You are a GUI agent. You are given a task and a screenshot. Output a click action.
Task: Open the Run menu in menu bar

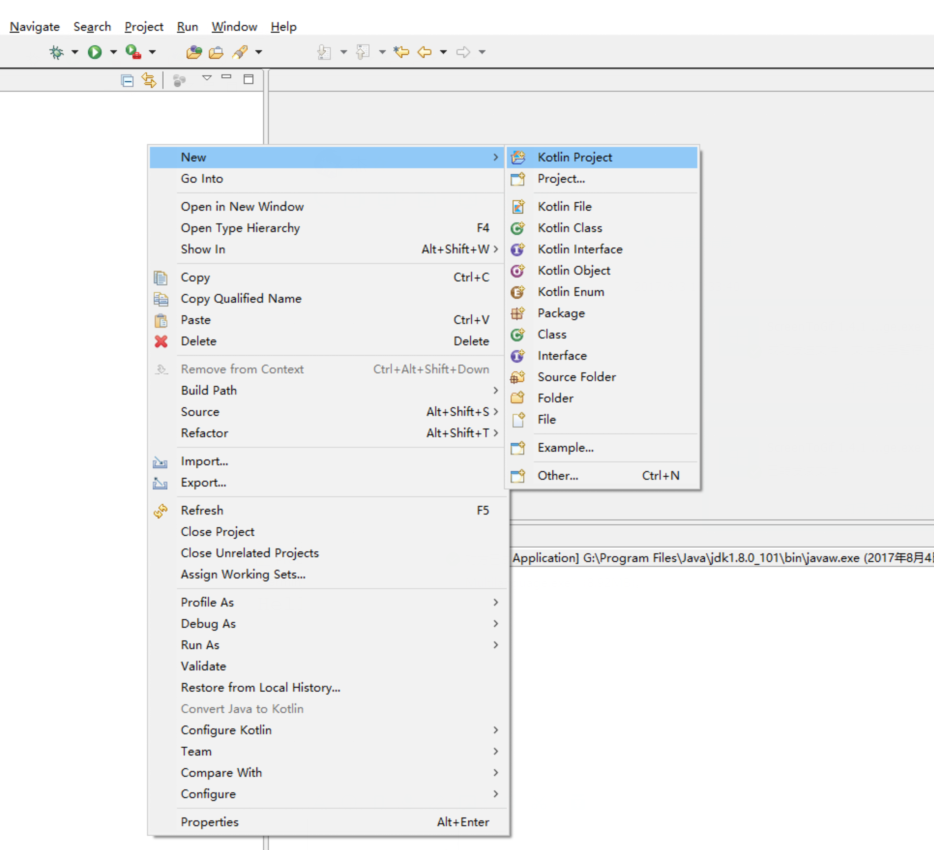pyautogui.click(x=187, y=27)
